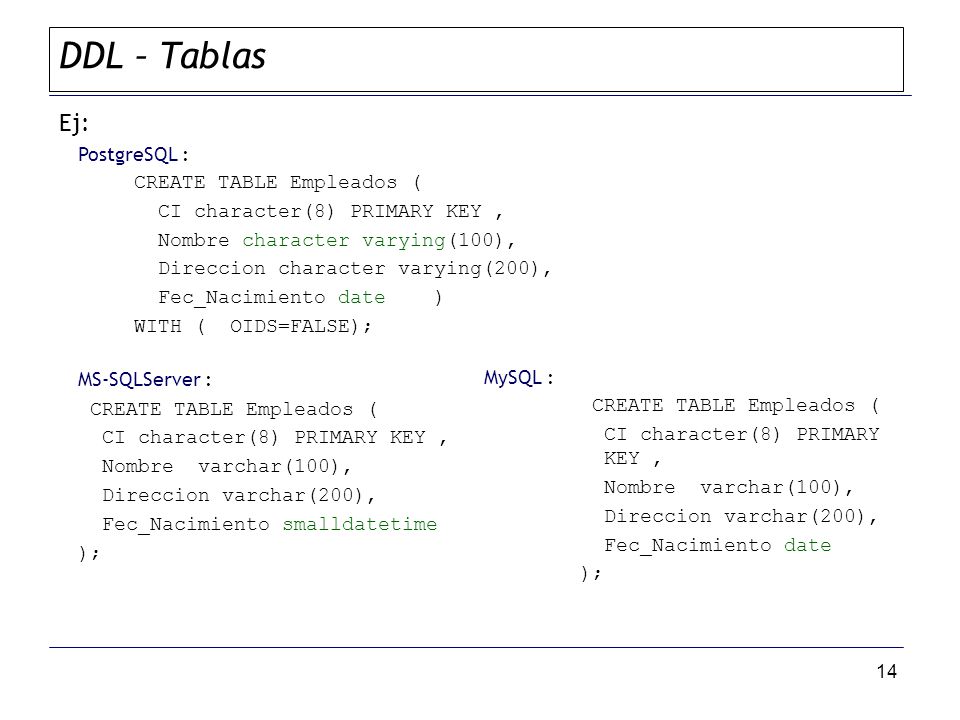
Task: Click PostgreSQL 'CREATE TABLE Empleados (' line
Action: [x=277, y=182]
